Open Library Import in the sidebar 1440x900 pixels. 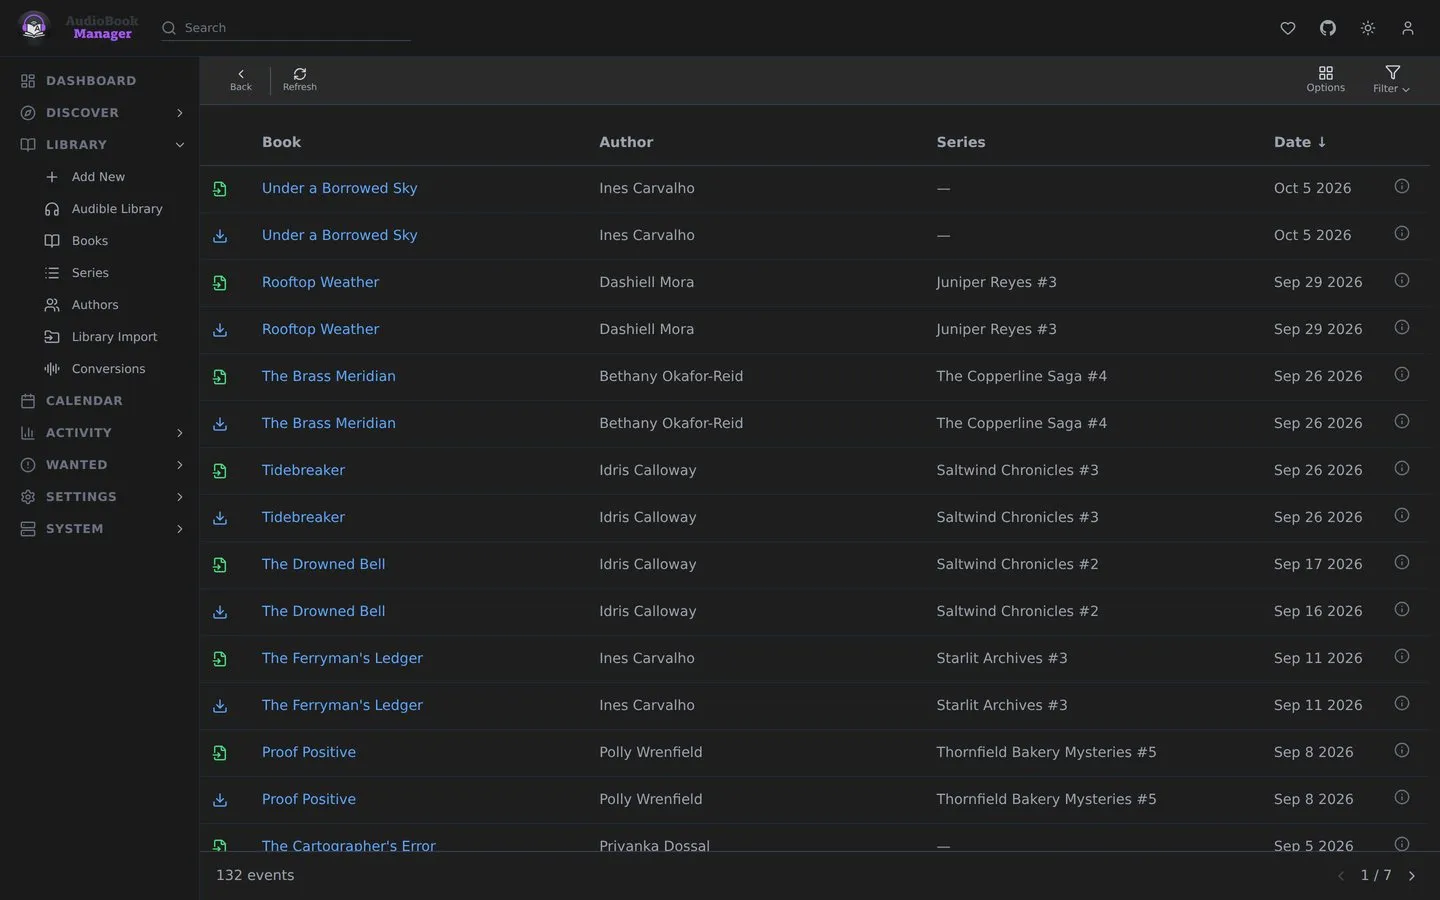pos(114,337)
